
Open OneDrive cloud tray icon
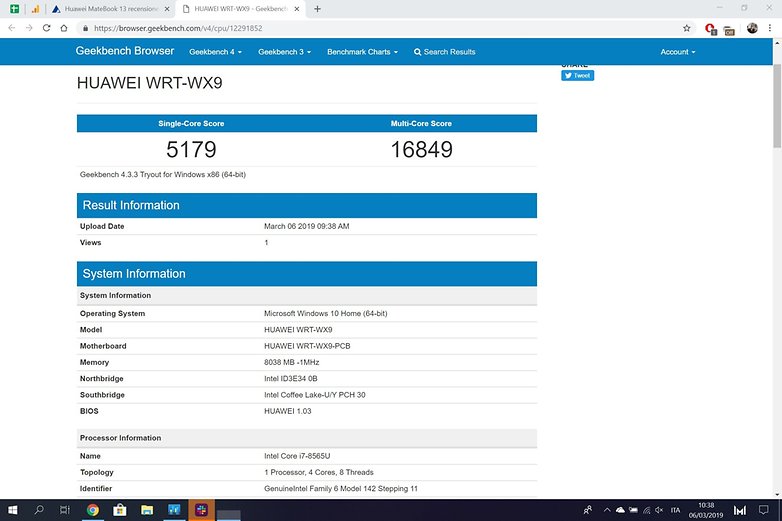click(620, 510)
